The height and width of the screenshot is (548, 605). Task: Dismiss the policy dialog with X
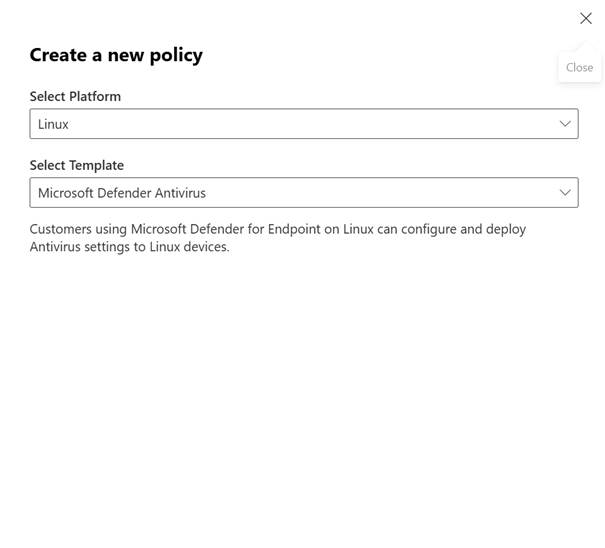click(x=586, y=18)
